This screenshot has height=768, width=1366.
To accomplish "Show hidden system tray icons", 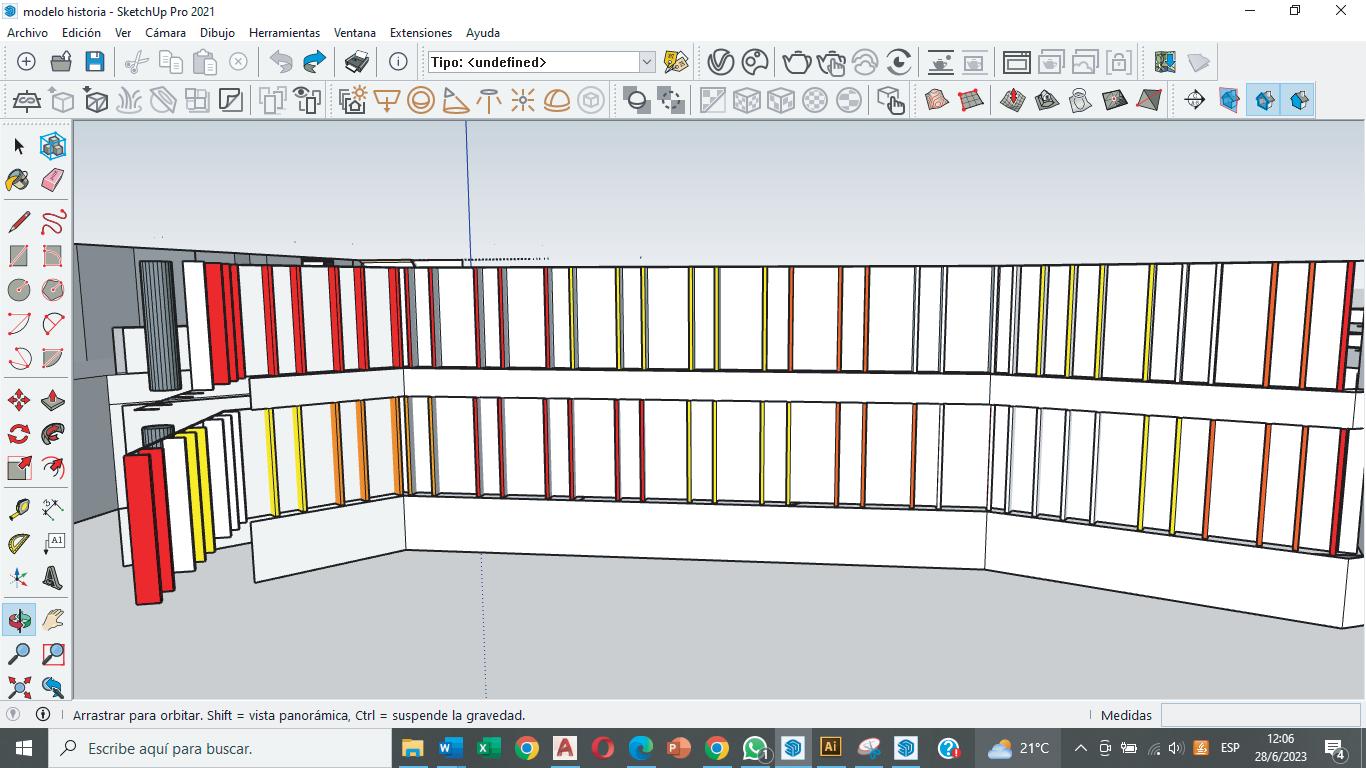I will pyautogui.click(x=1080, y=748).
